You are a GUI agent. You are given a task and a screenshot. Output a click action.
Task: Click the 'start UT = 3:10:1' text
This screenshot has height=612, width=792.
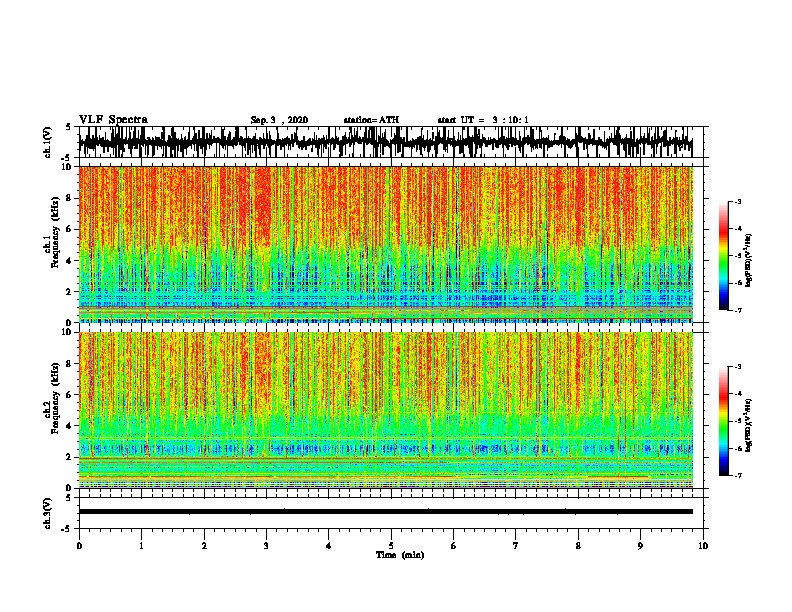click(483, 120)
